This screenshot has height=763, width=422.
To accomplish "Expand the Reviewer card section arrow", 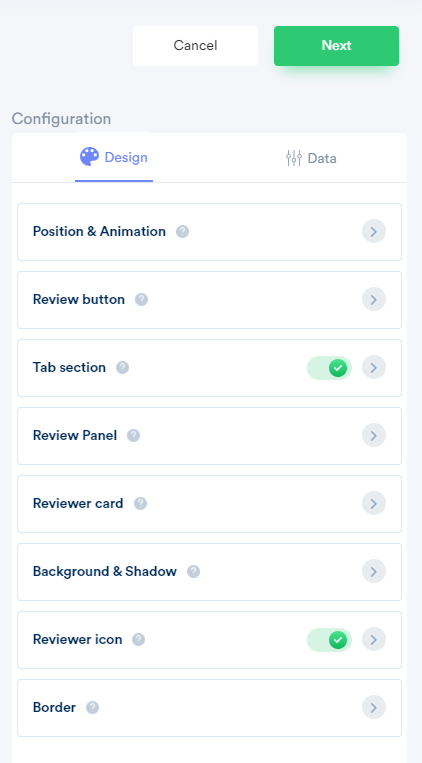I will coord(374,504).
